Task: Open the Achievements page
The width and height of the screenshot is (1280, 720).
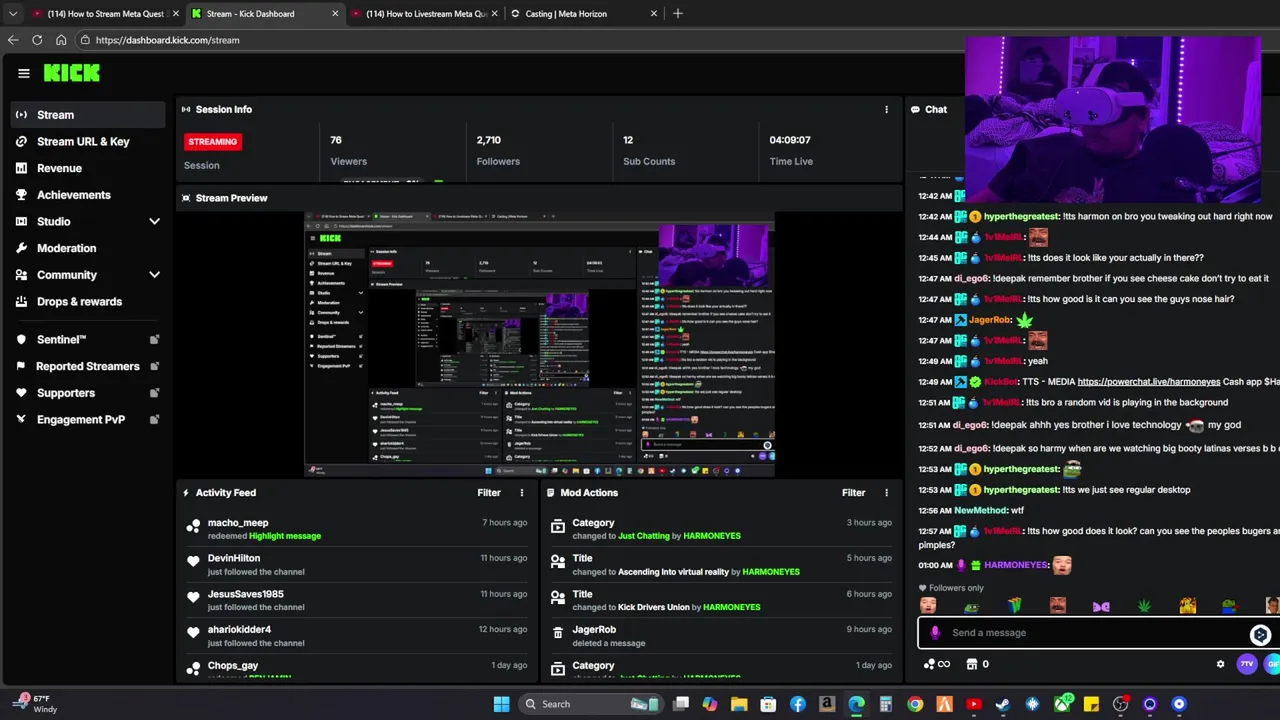Action: point(73,195)
